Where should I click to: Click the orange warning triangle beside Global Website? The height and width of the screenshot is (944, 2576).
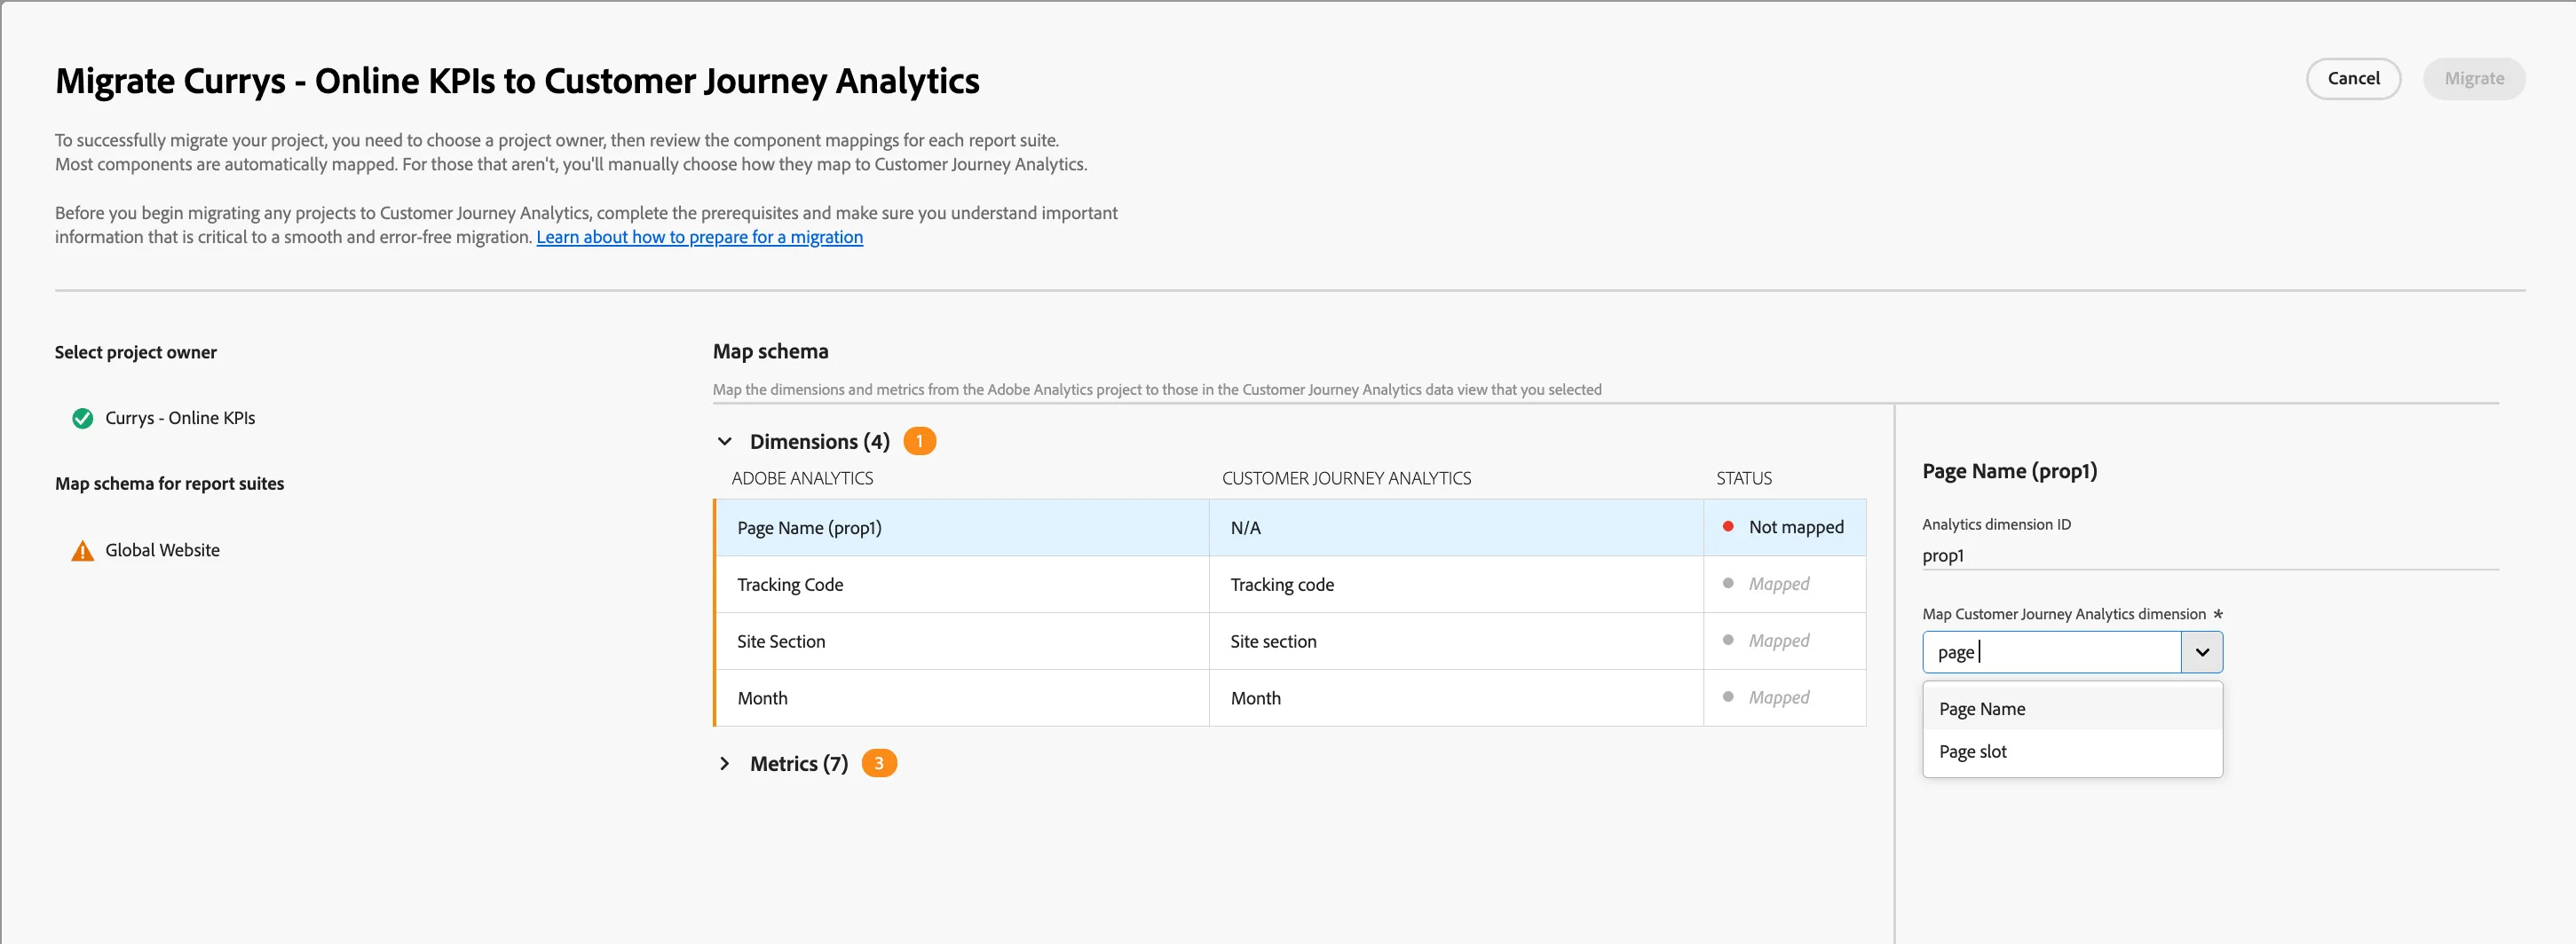tap(83, 551)
